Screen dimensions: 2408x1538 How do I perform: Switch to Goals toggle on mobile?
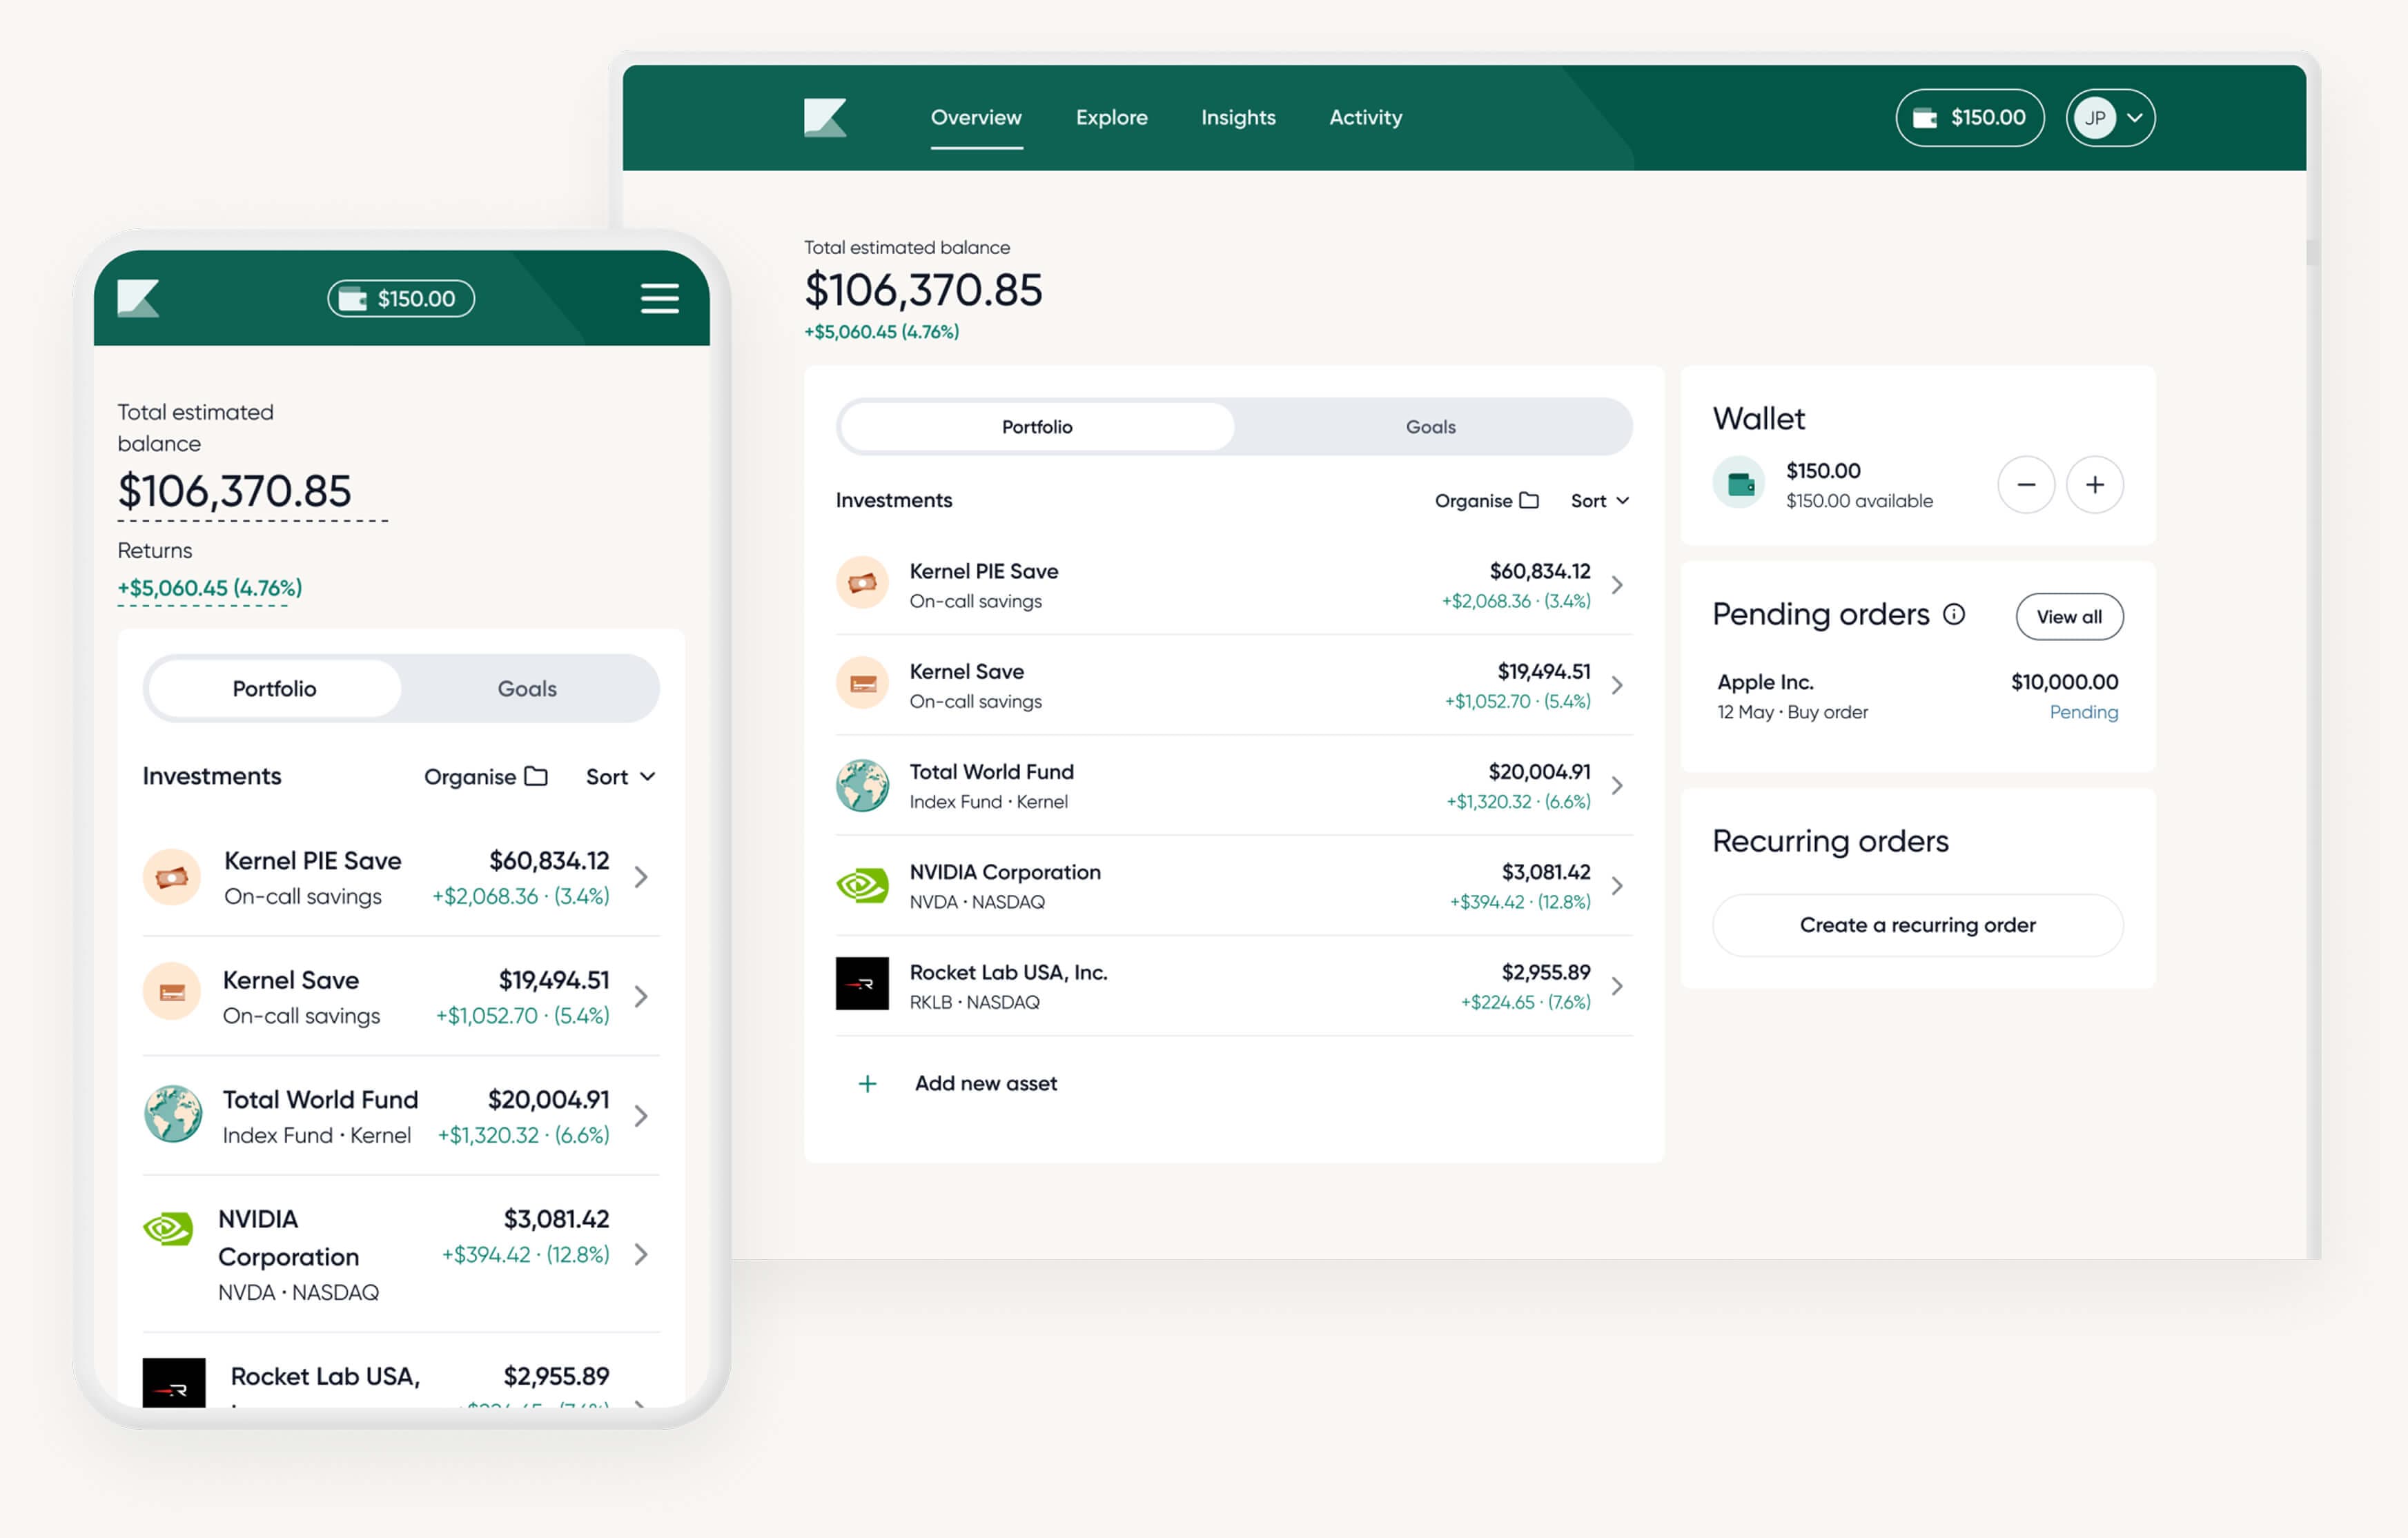pos(528,689)
